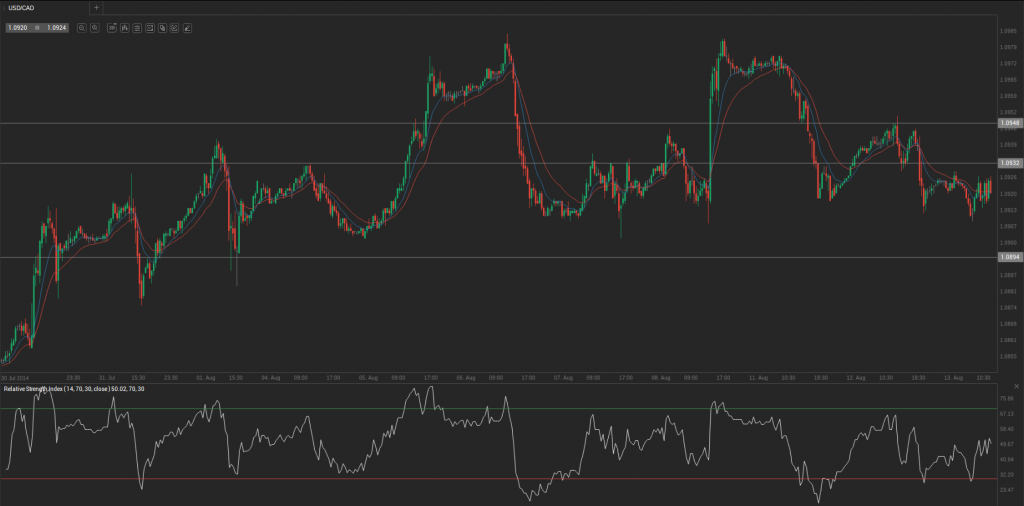Image resolution: width=1024 pixels, height=506 pixels.
Task: Click the 08. Aug date axis label
Action: tap(661, 377)
